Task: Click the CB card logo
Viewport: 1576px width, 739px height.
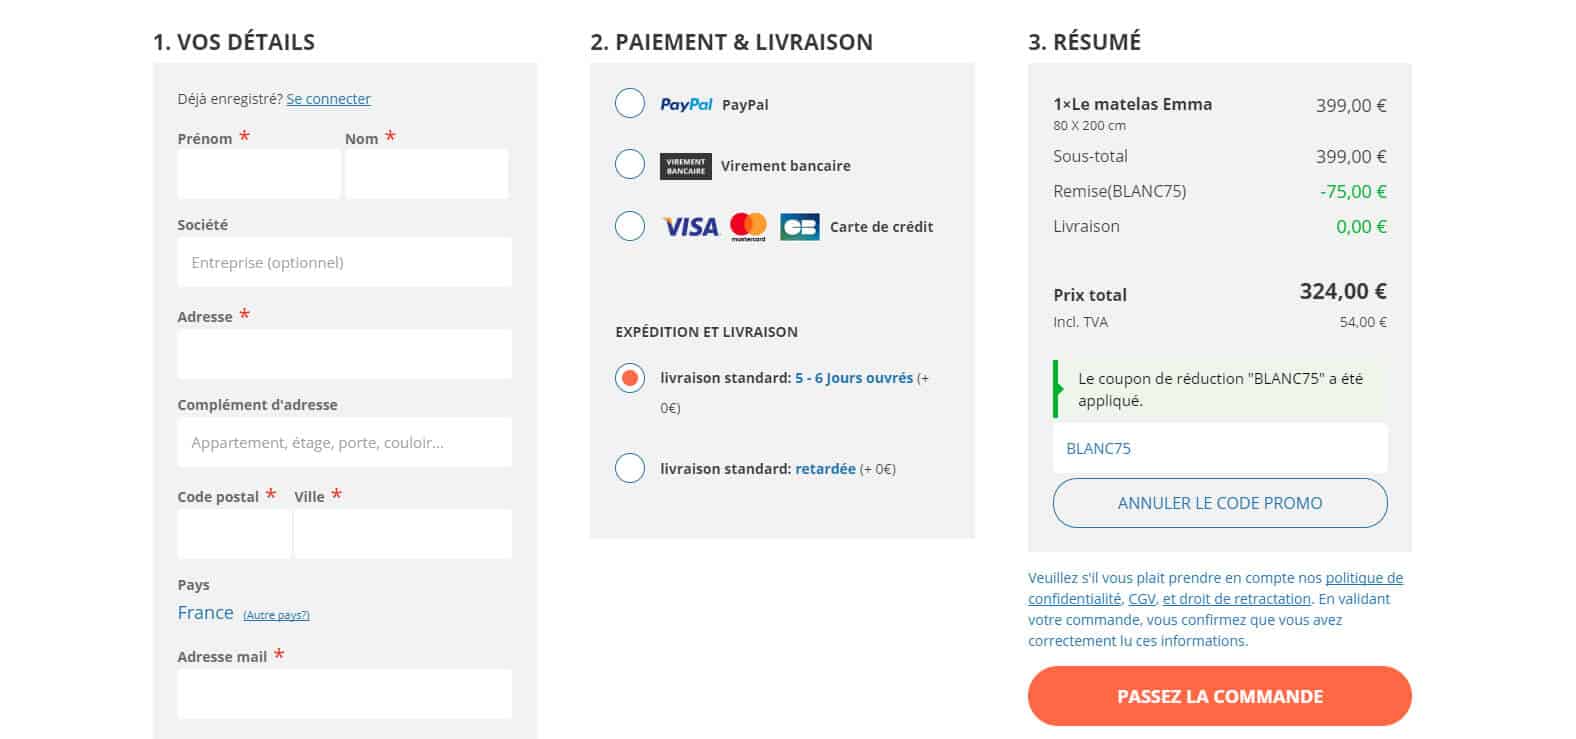Action: click(799, 227)
